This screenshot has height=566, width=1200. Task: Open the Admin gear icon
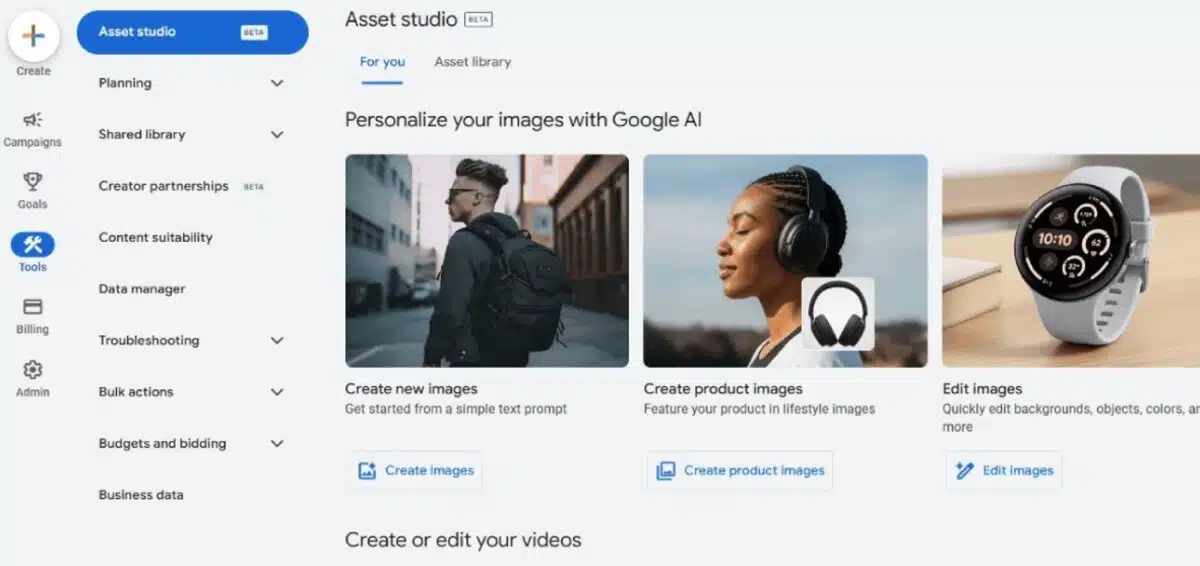click(x=32, y=369)
